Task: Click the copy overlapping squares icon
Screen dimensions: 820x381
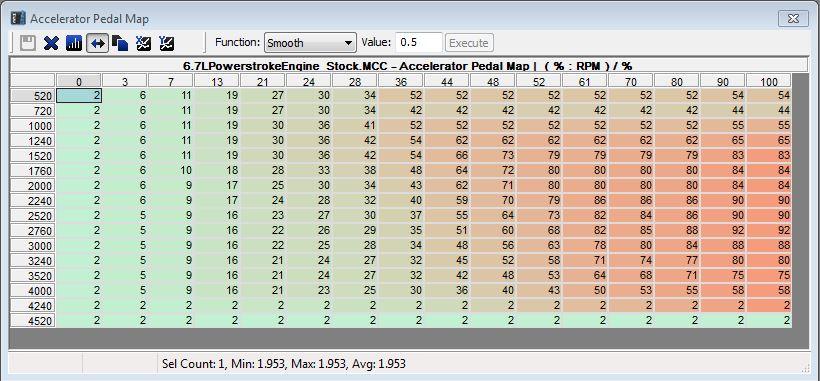Action: (120, 43)
